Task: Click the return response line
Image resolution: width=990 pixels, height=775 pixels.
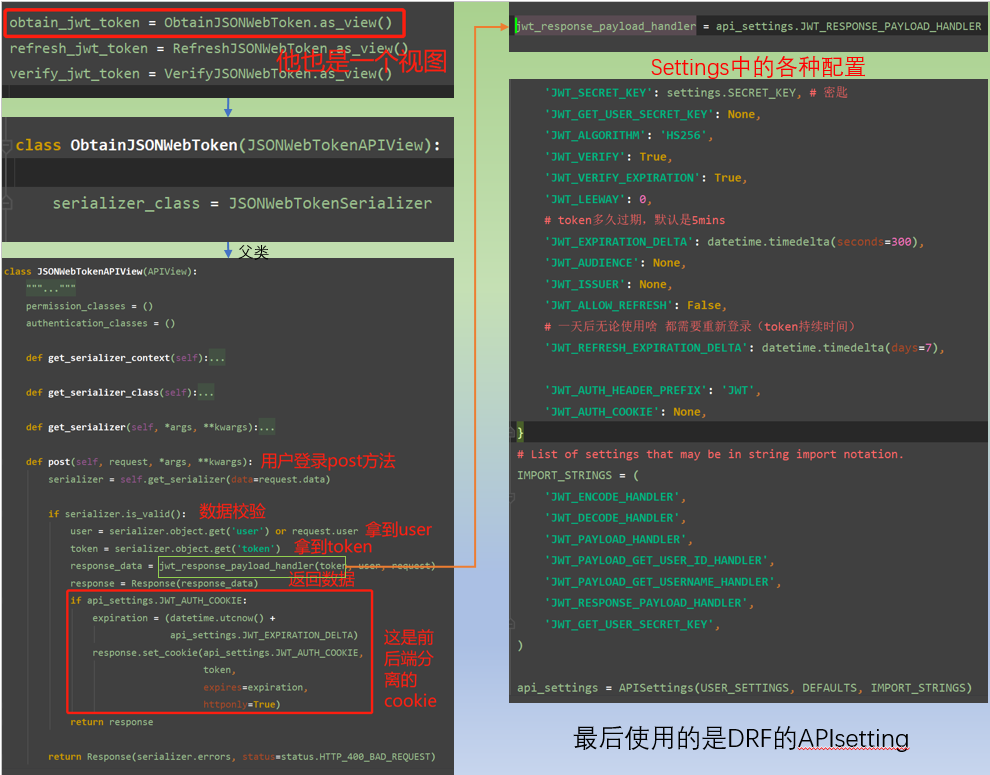Action: pos(112,723)
